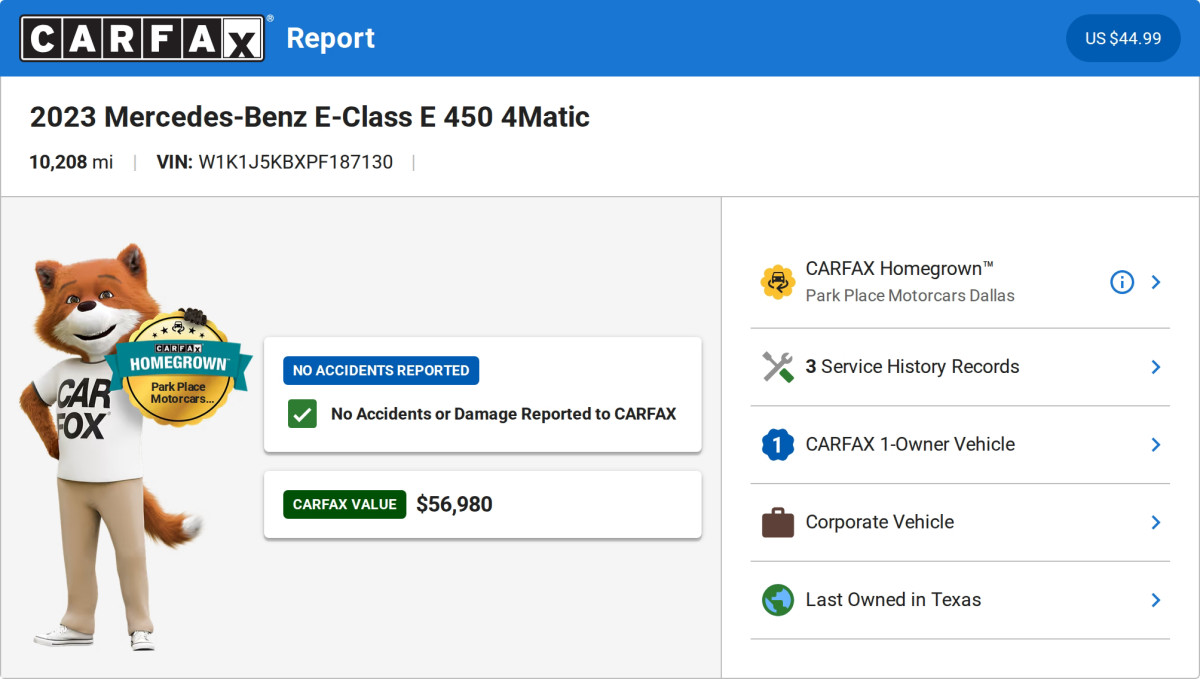Open the Corporate Vehicle link

pyautogui.click(x=880, y=522)
